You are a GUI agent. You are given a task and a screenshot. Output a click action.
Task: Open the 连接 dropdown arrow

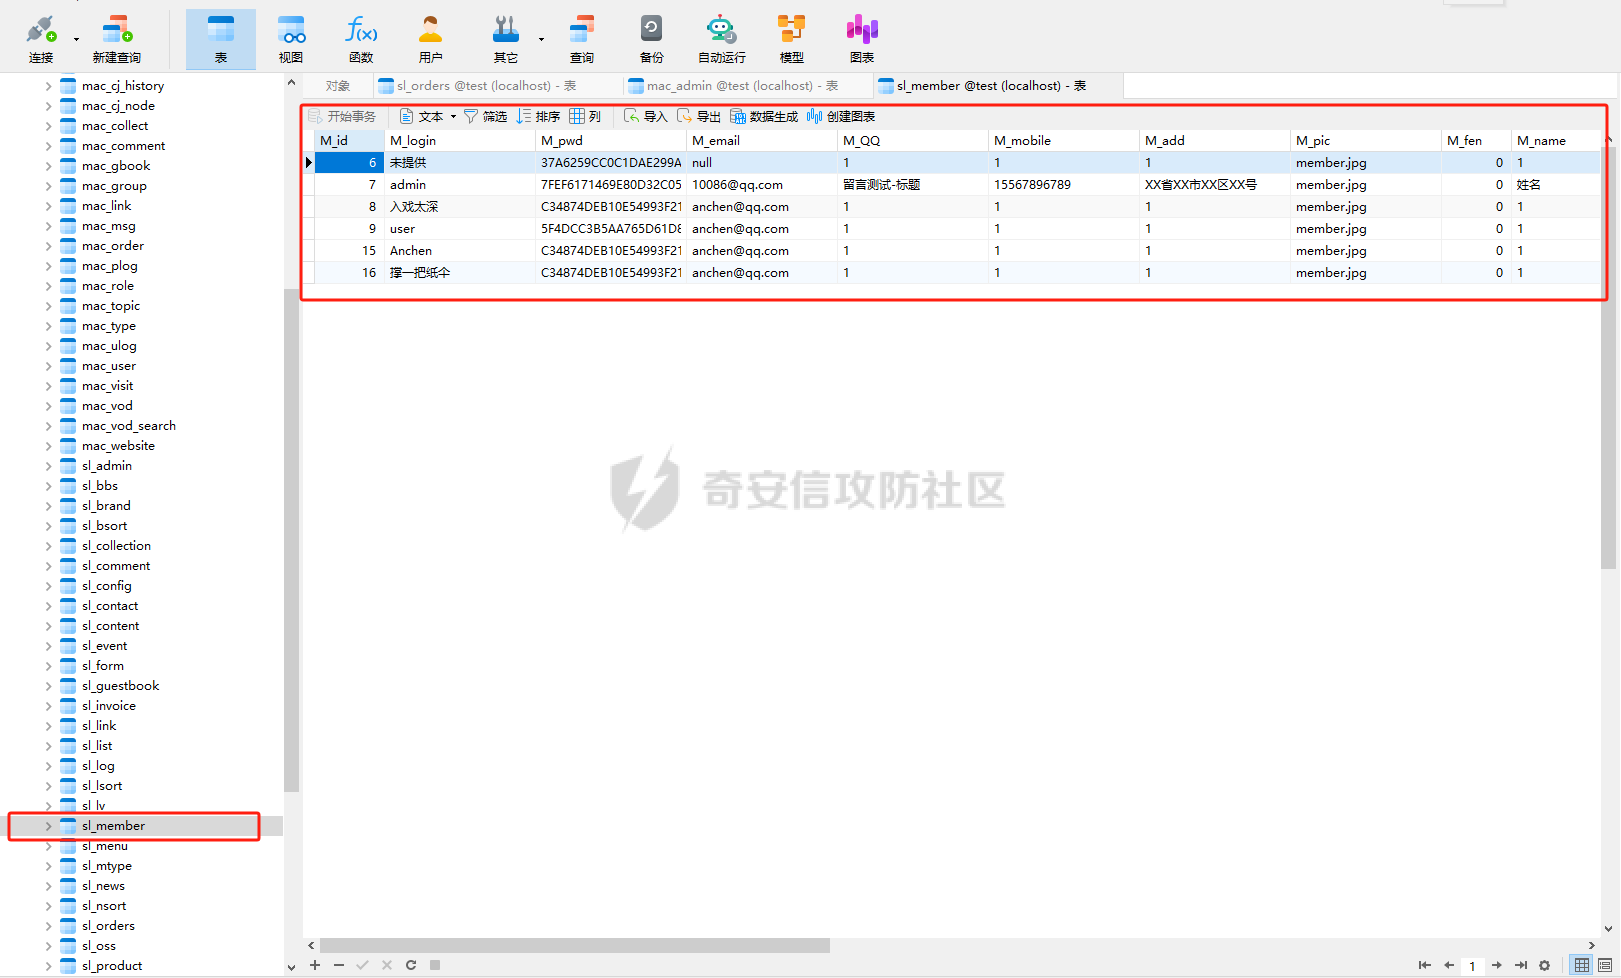click(x=76, y=40)
